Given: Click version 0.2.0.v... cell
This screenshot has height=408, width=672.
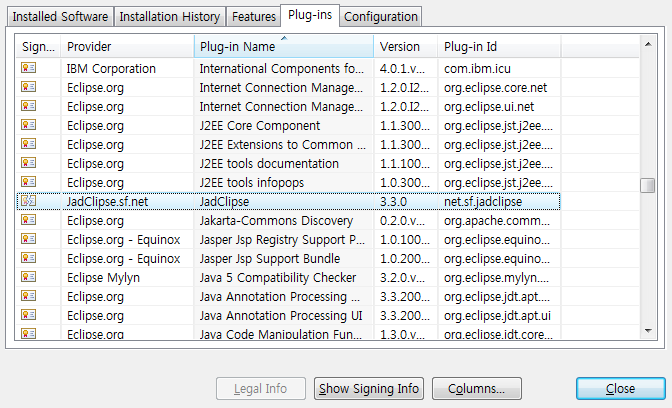Looking at the screenshot, I should (x=402, y=221).
